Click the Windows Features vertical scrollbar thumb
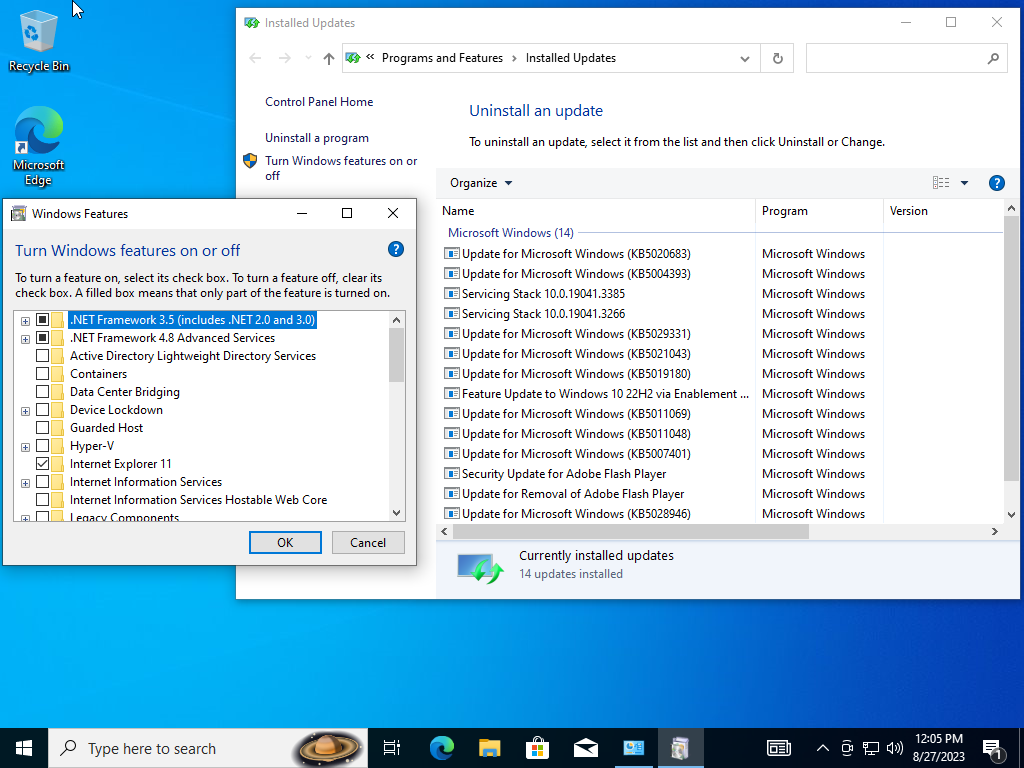1024x768 pixels. click(396, 355)
